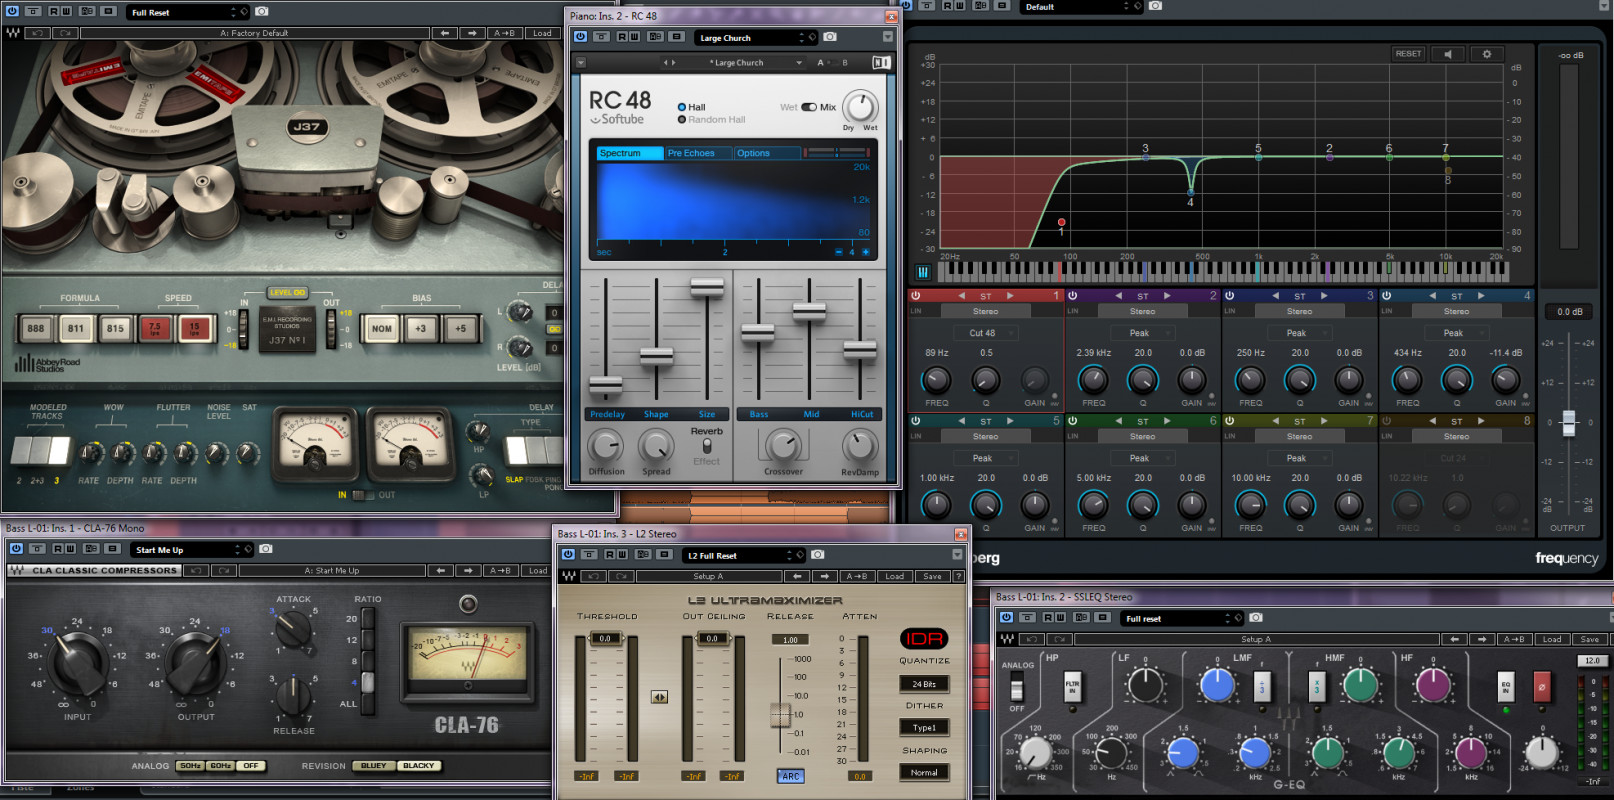Click EQ node 4 on frequency curve
The image size is (1614, 800).
tap(1190, 191)
